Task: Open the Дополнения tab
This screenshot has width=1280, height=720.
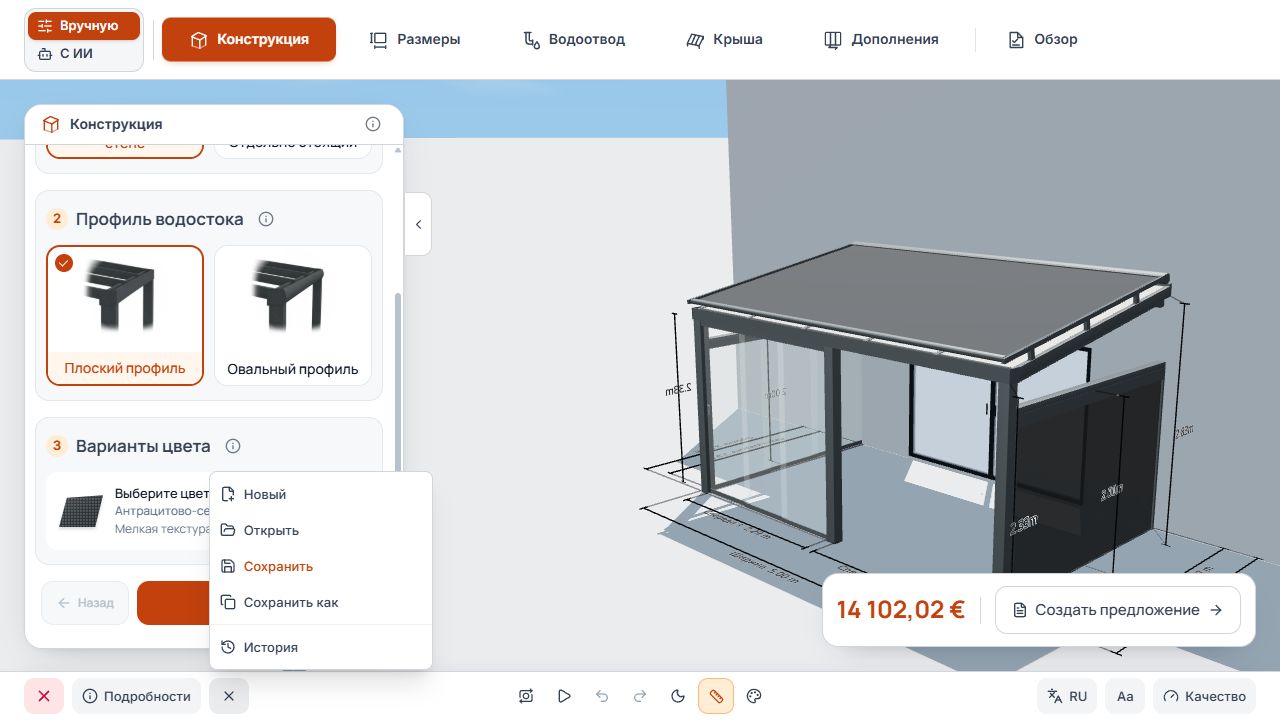Action: (x=881, y=40)
